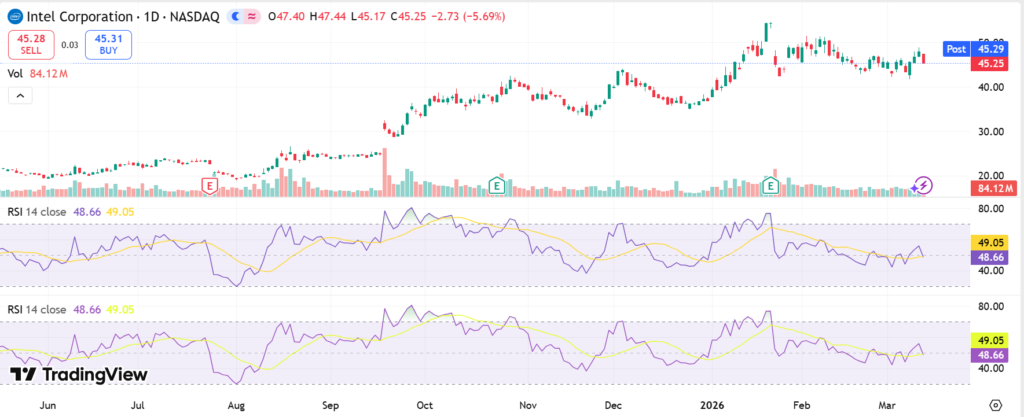Click the Vol 84.12M volume legend

pos(35,73)
